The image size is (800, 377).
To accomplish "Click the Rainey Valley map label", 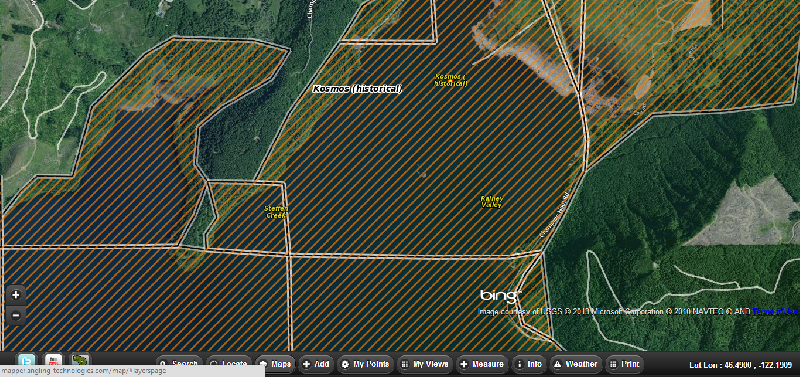I will 492,202.
